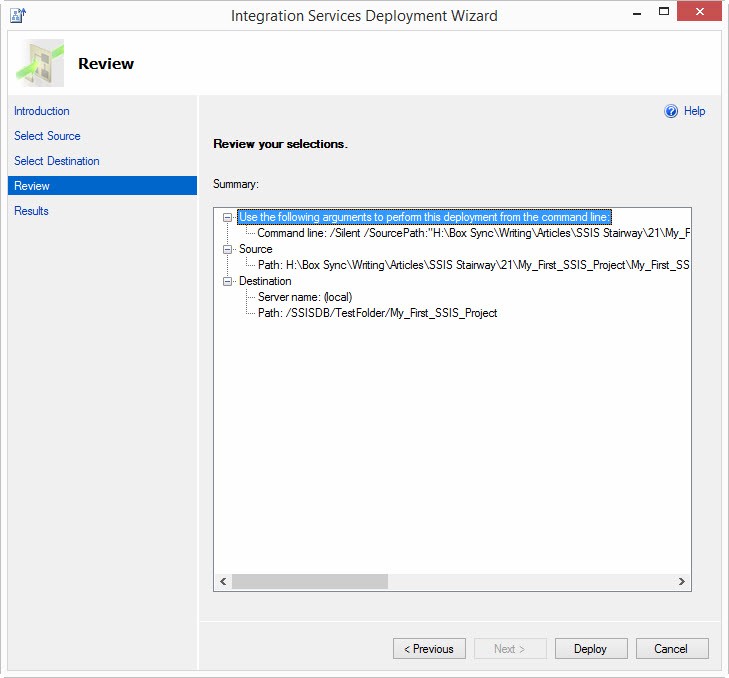The image size is (729, 678).
Task: Go to the Introduction step
Action: point(42,111)
